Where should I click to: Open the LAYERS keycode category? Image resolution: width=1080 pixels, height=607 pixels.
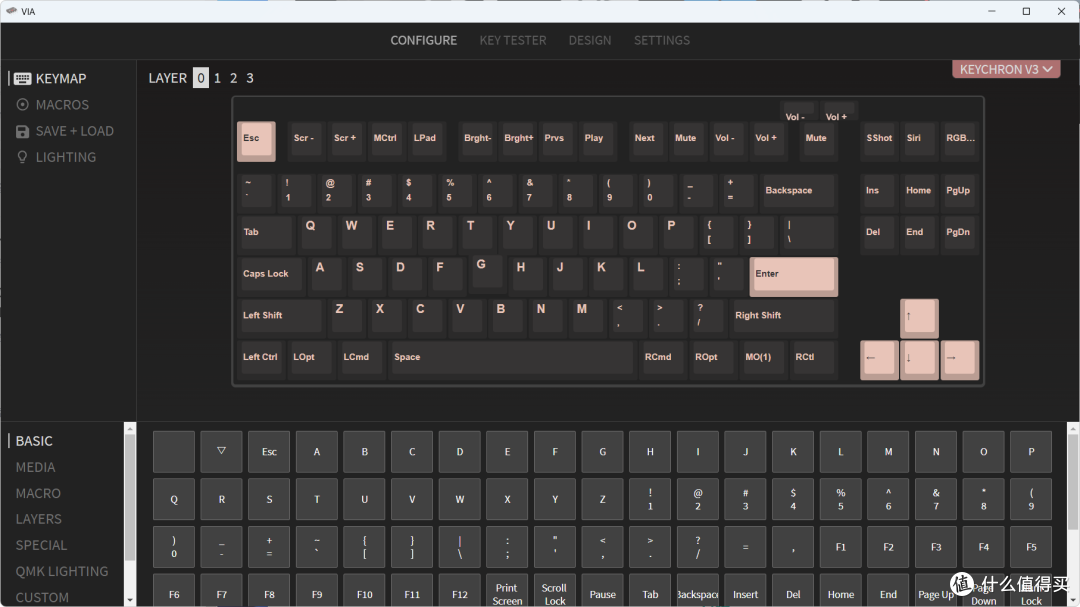pyautogui.click(x=39, y=519)
